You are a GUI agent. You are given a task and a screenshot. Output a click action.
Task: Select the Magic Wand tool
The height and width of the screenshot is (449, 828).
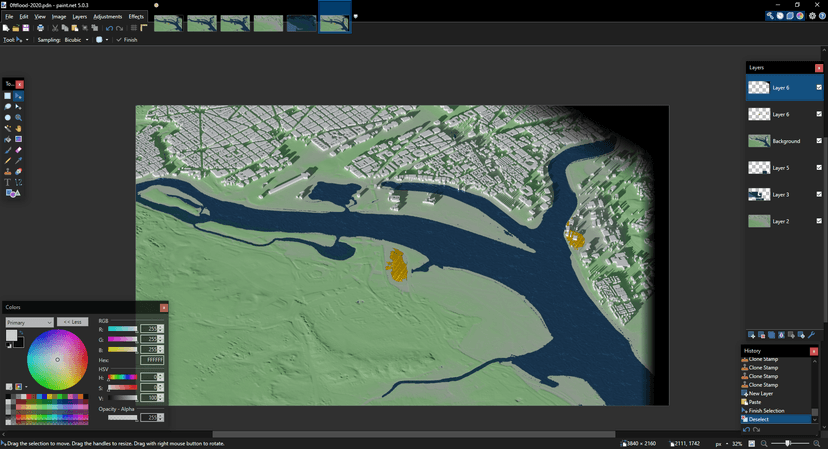tap(8, 128)
